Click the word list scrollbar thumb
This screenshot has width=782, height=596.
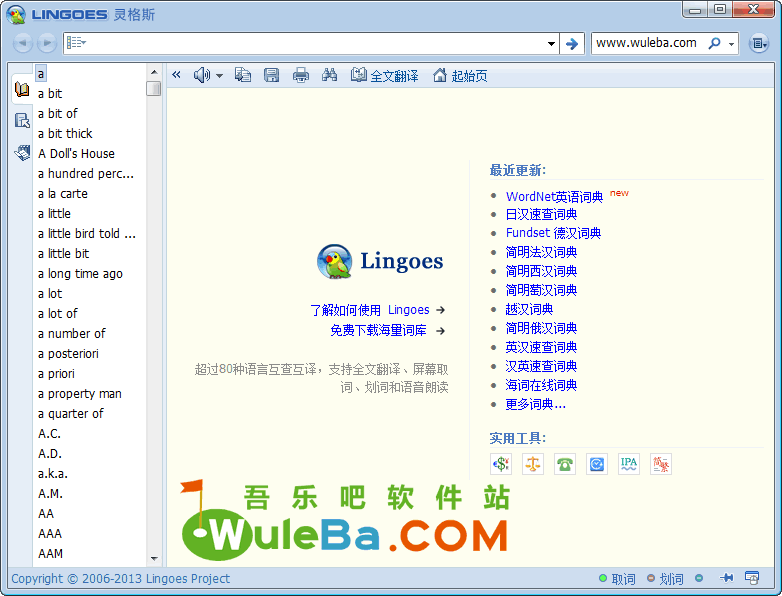[154, 88]
